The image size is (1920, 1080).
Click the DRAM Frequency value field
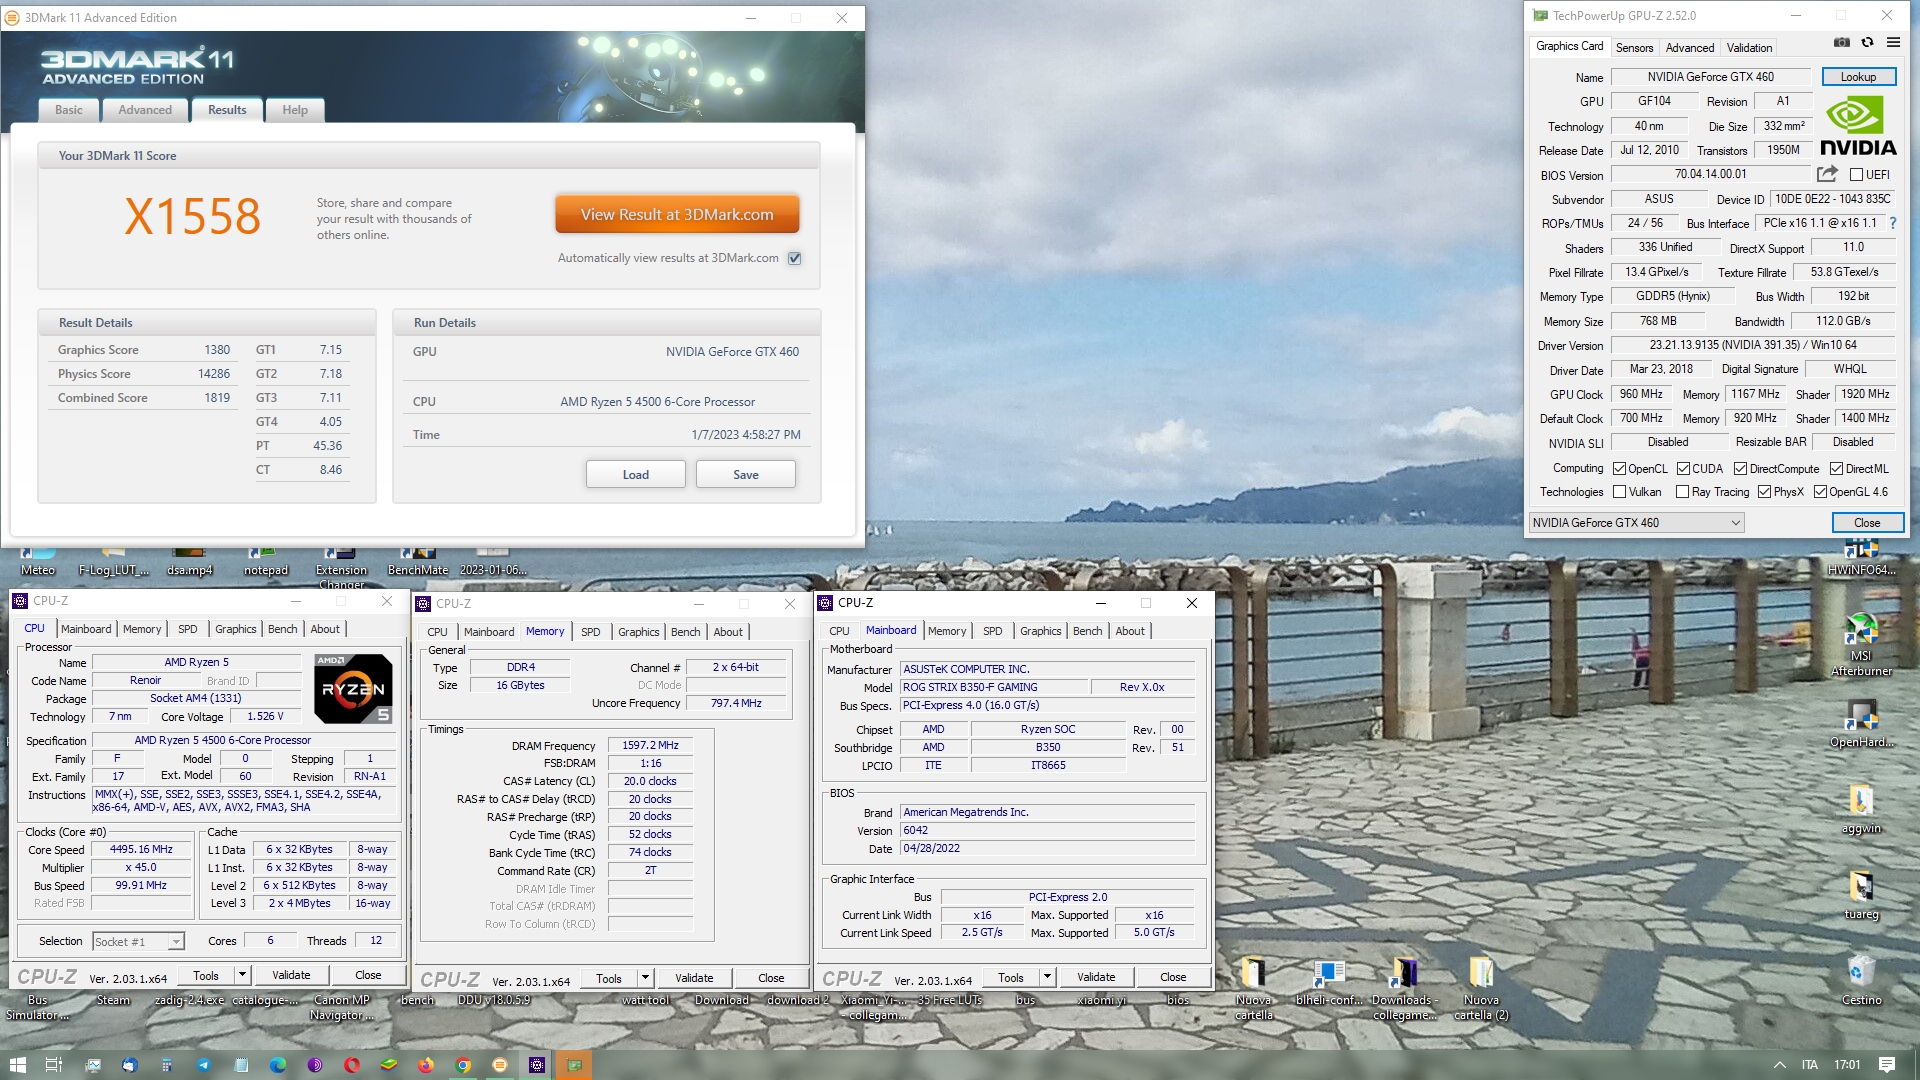click(650, 745)
